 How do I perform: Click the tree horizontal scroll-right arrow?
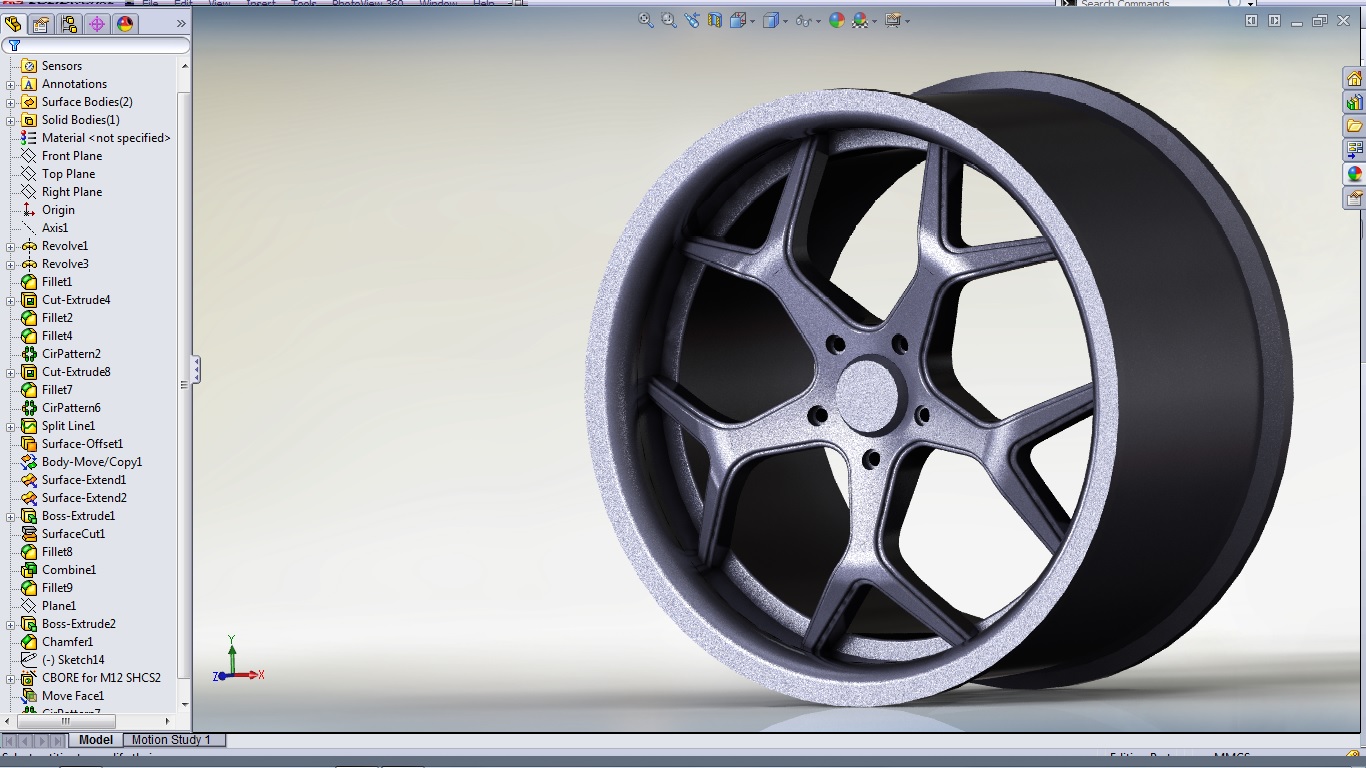click(167, 721)
